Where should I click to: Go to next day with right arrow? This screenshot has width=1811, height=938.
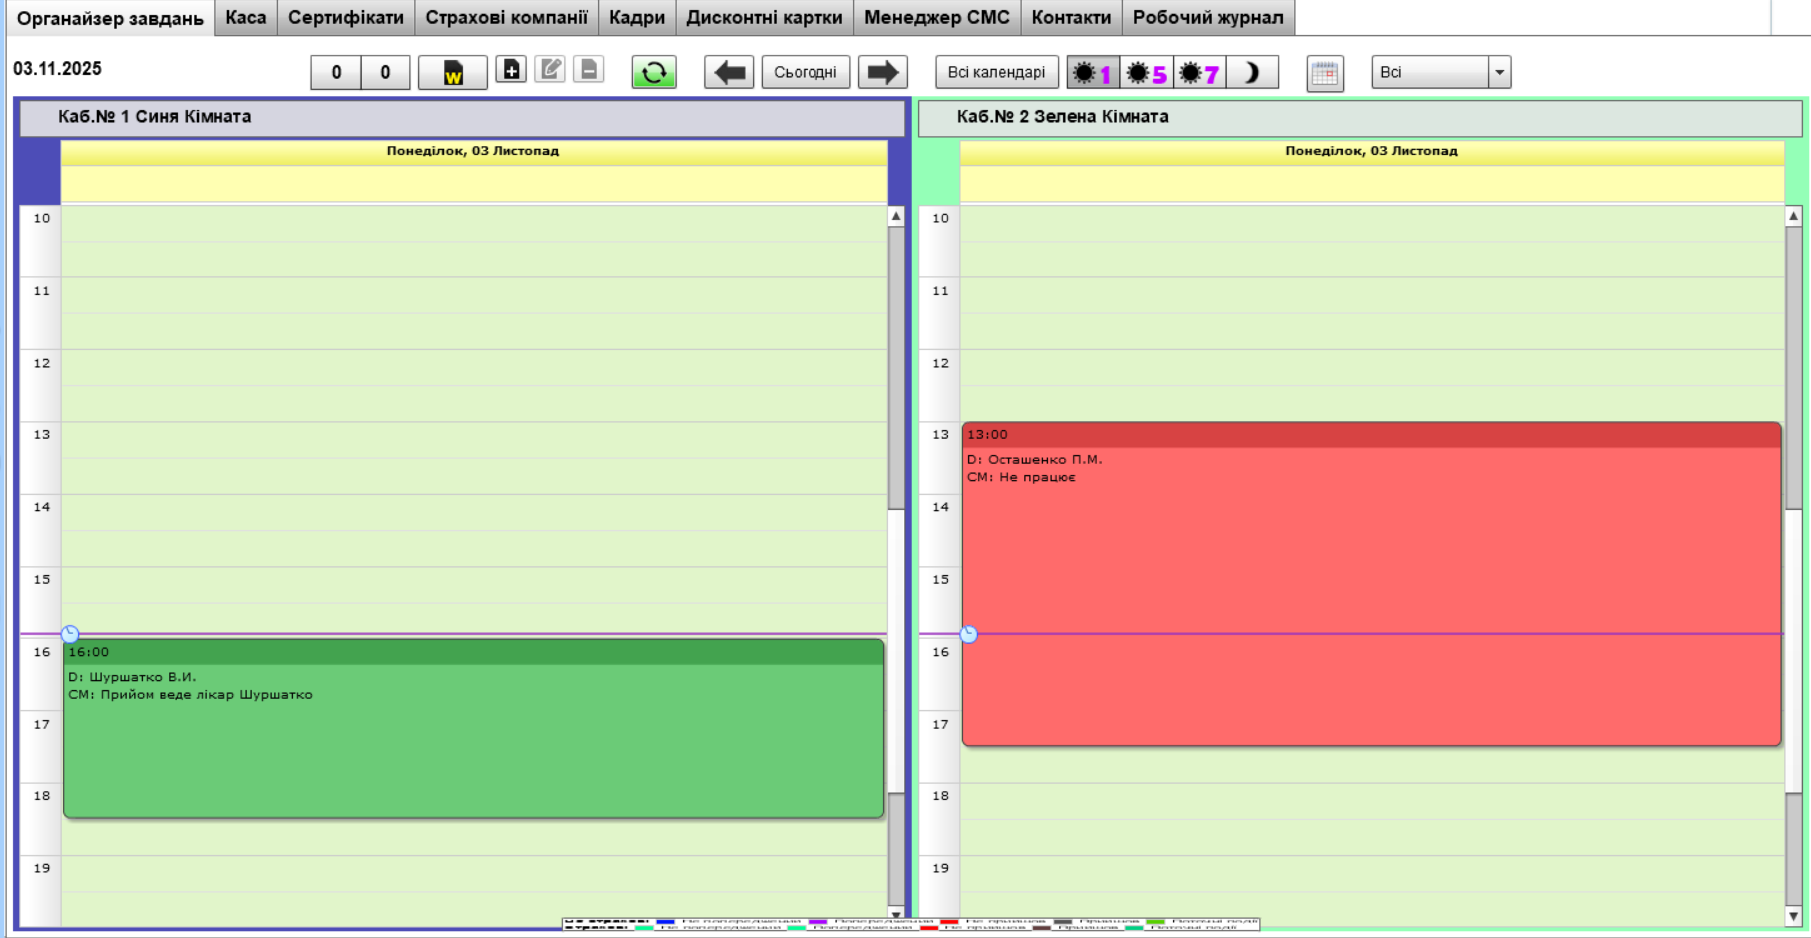point(882,72)
